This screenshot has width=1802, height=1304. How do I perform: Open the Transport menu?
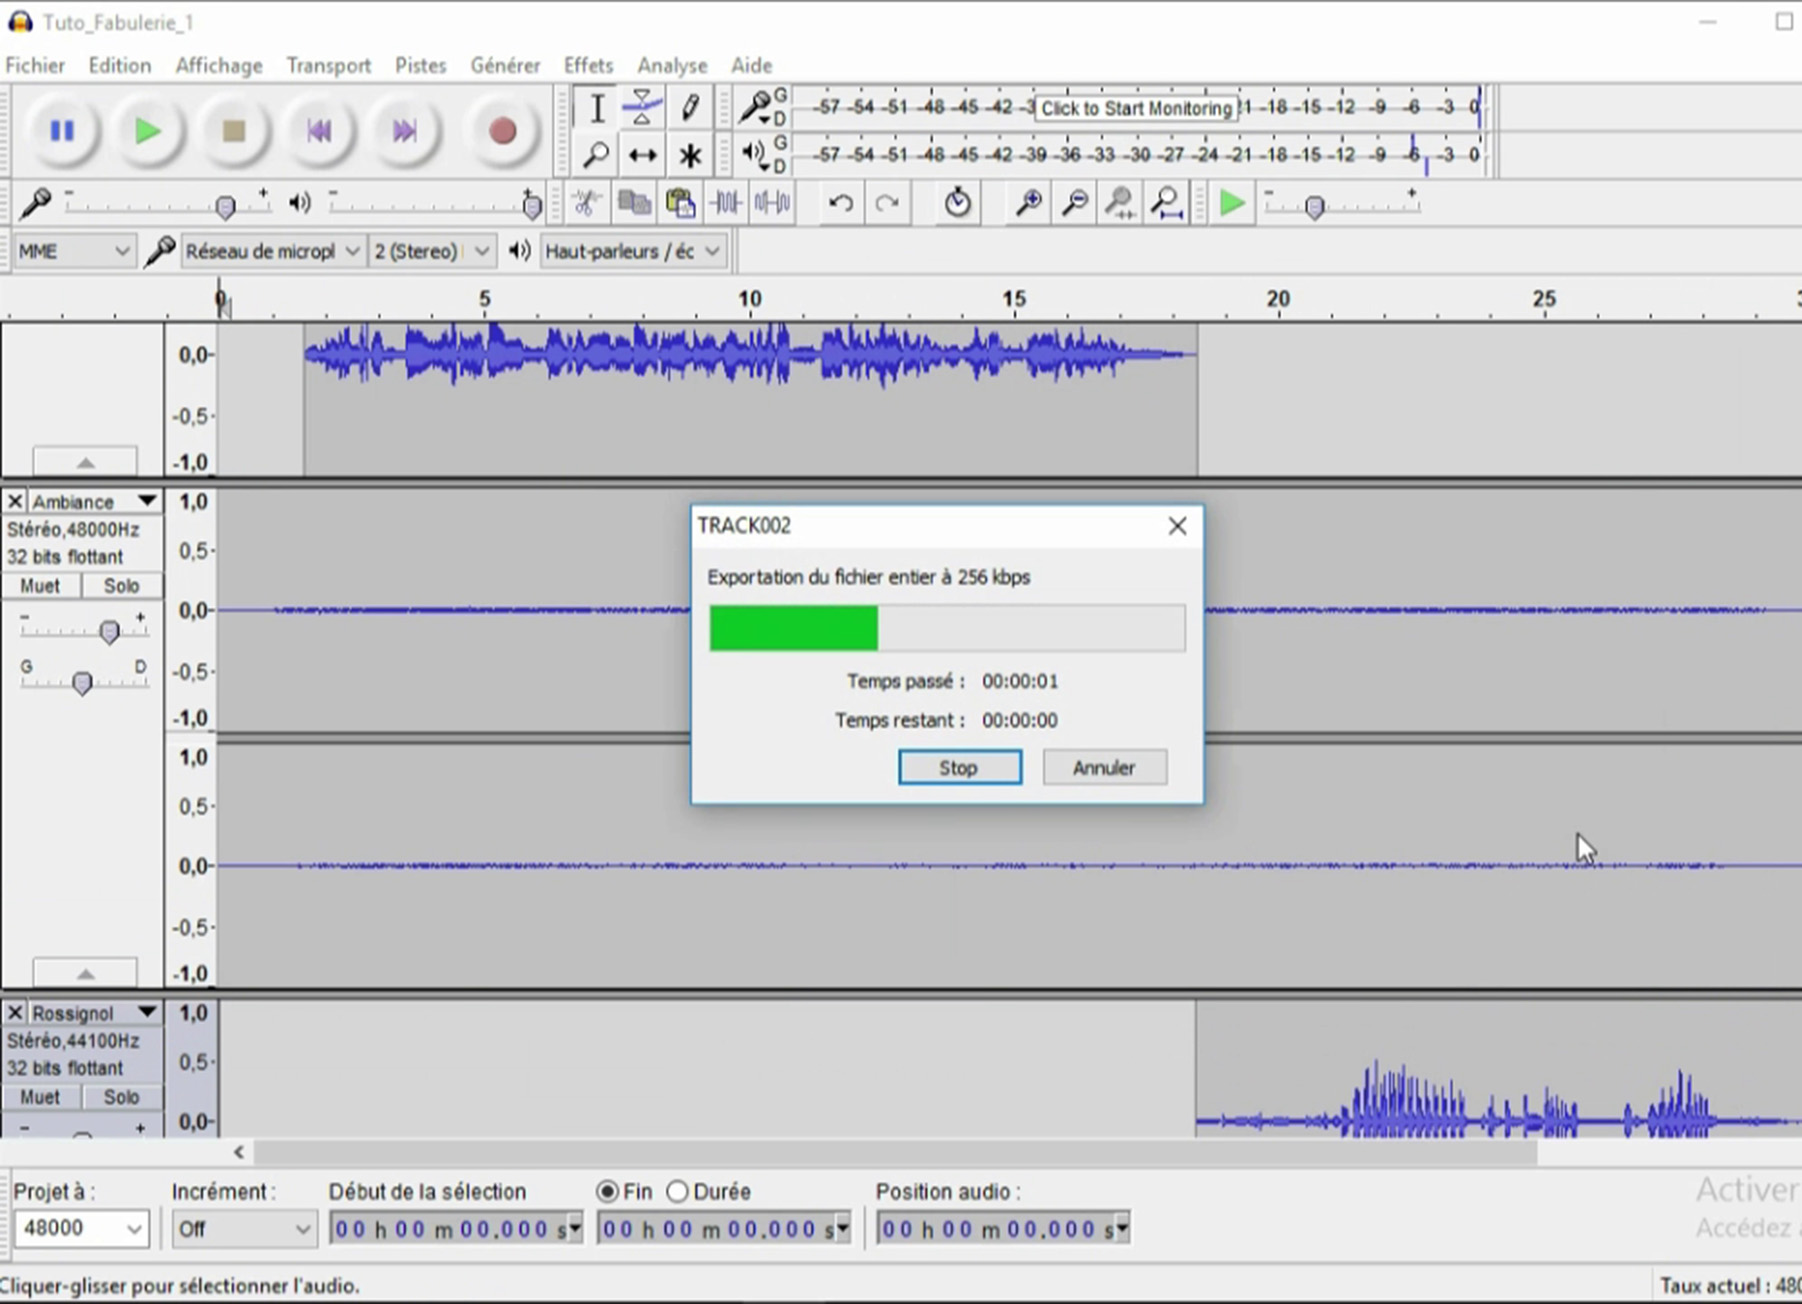click(x=328, y=65)
